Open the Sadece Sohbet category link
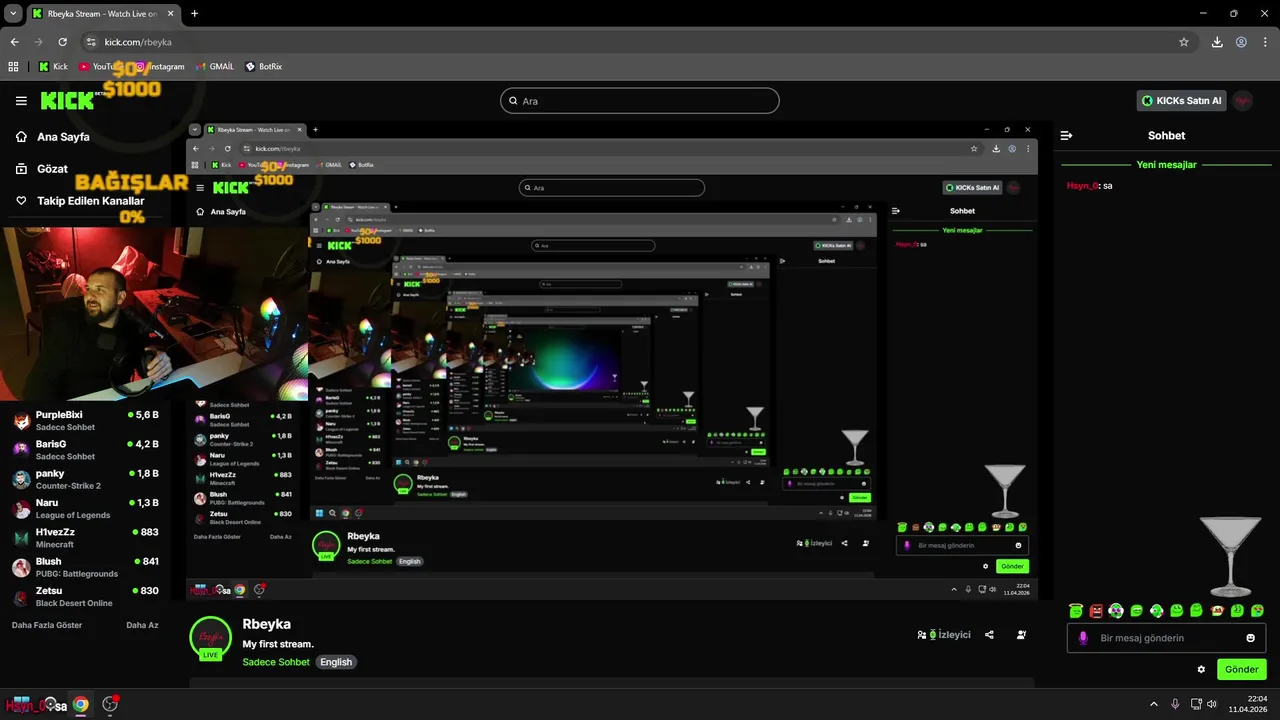This screenshot has height=720, width=1280. coord(276,662)
